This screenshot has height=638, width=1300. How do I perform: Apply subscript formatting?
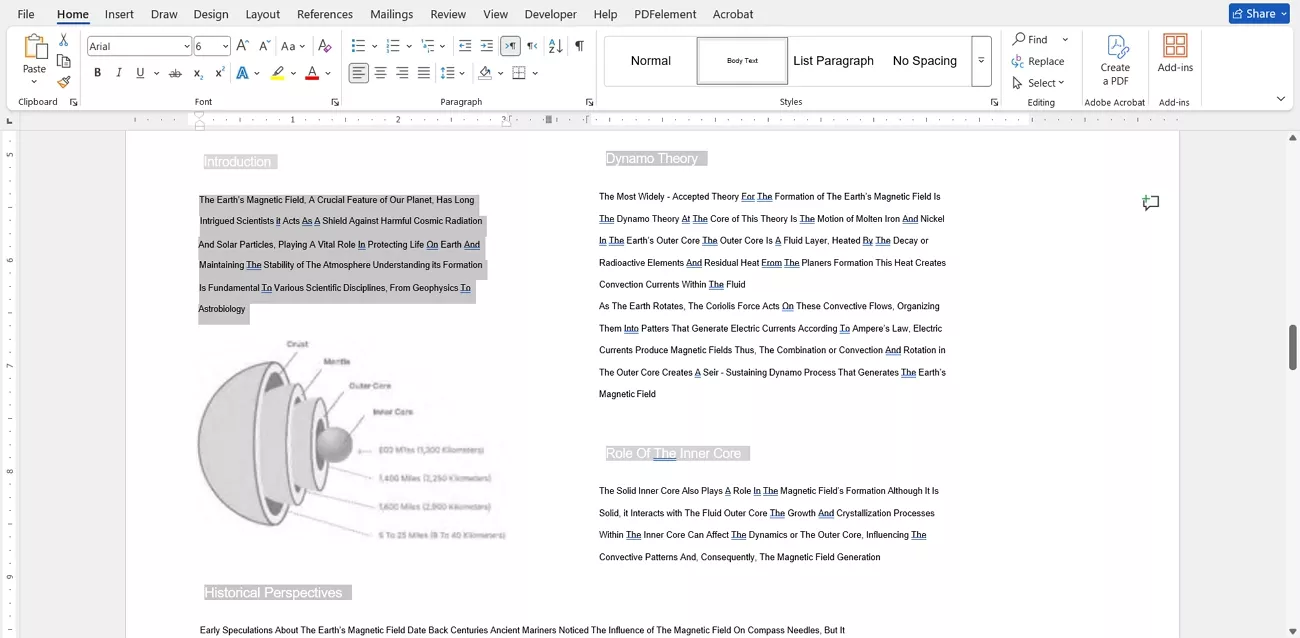point(197,72)
